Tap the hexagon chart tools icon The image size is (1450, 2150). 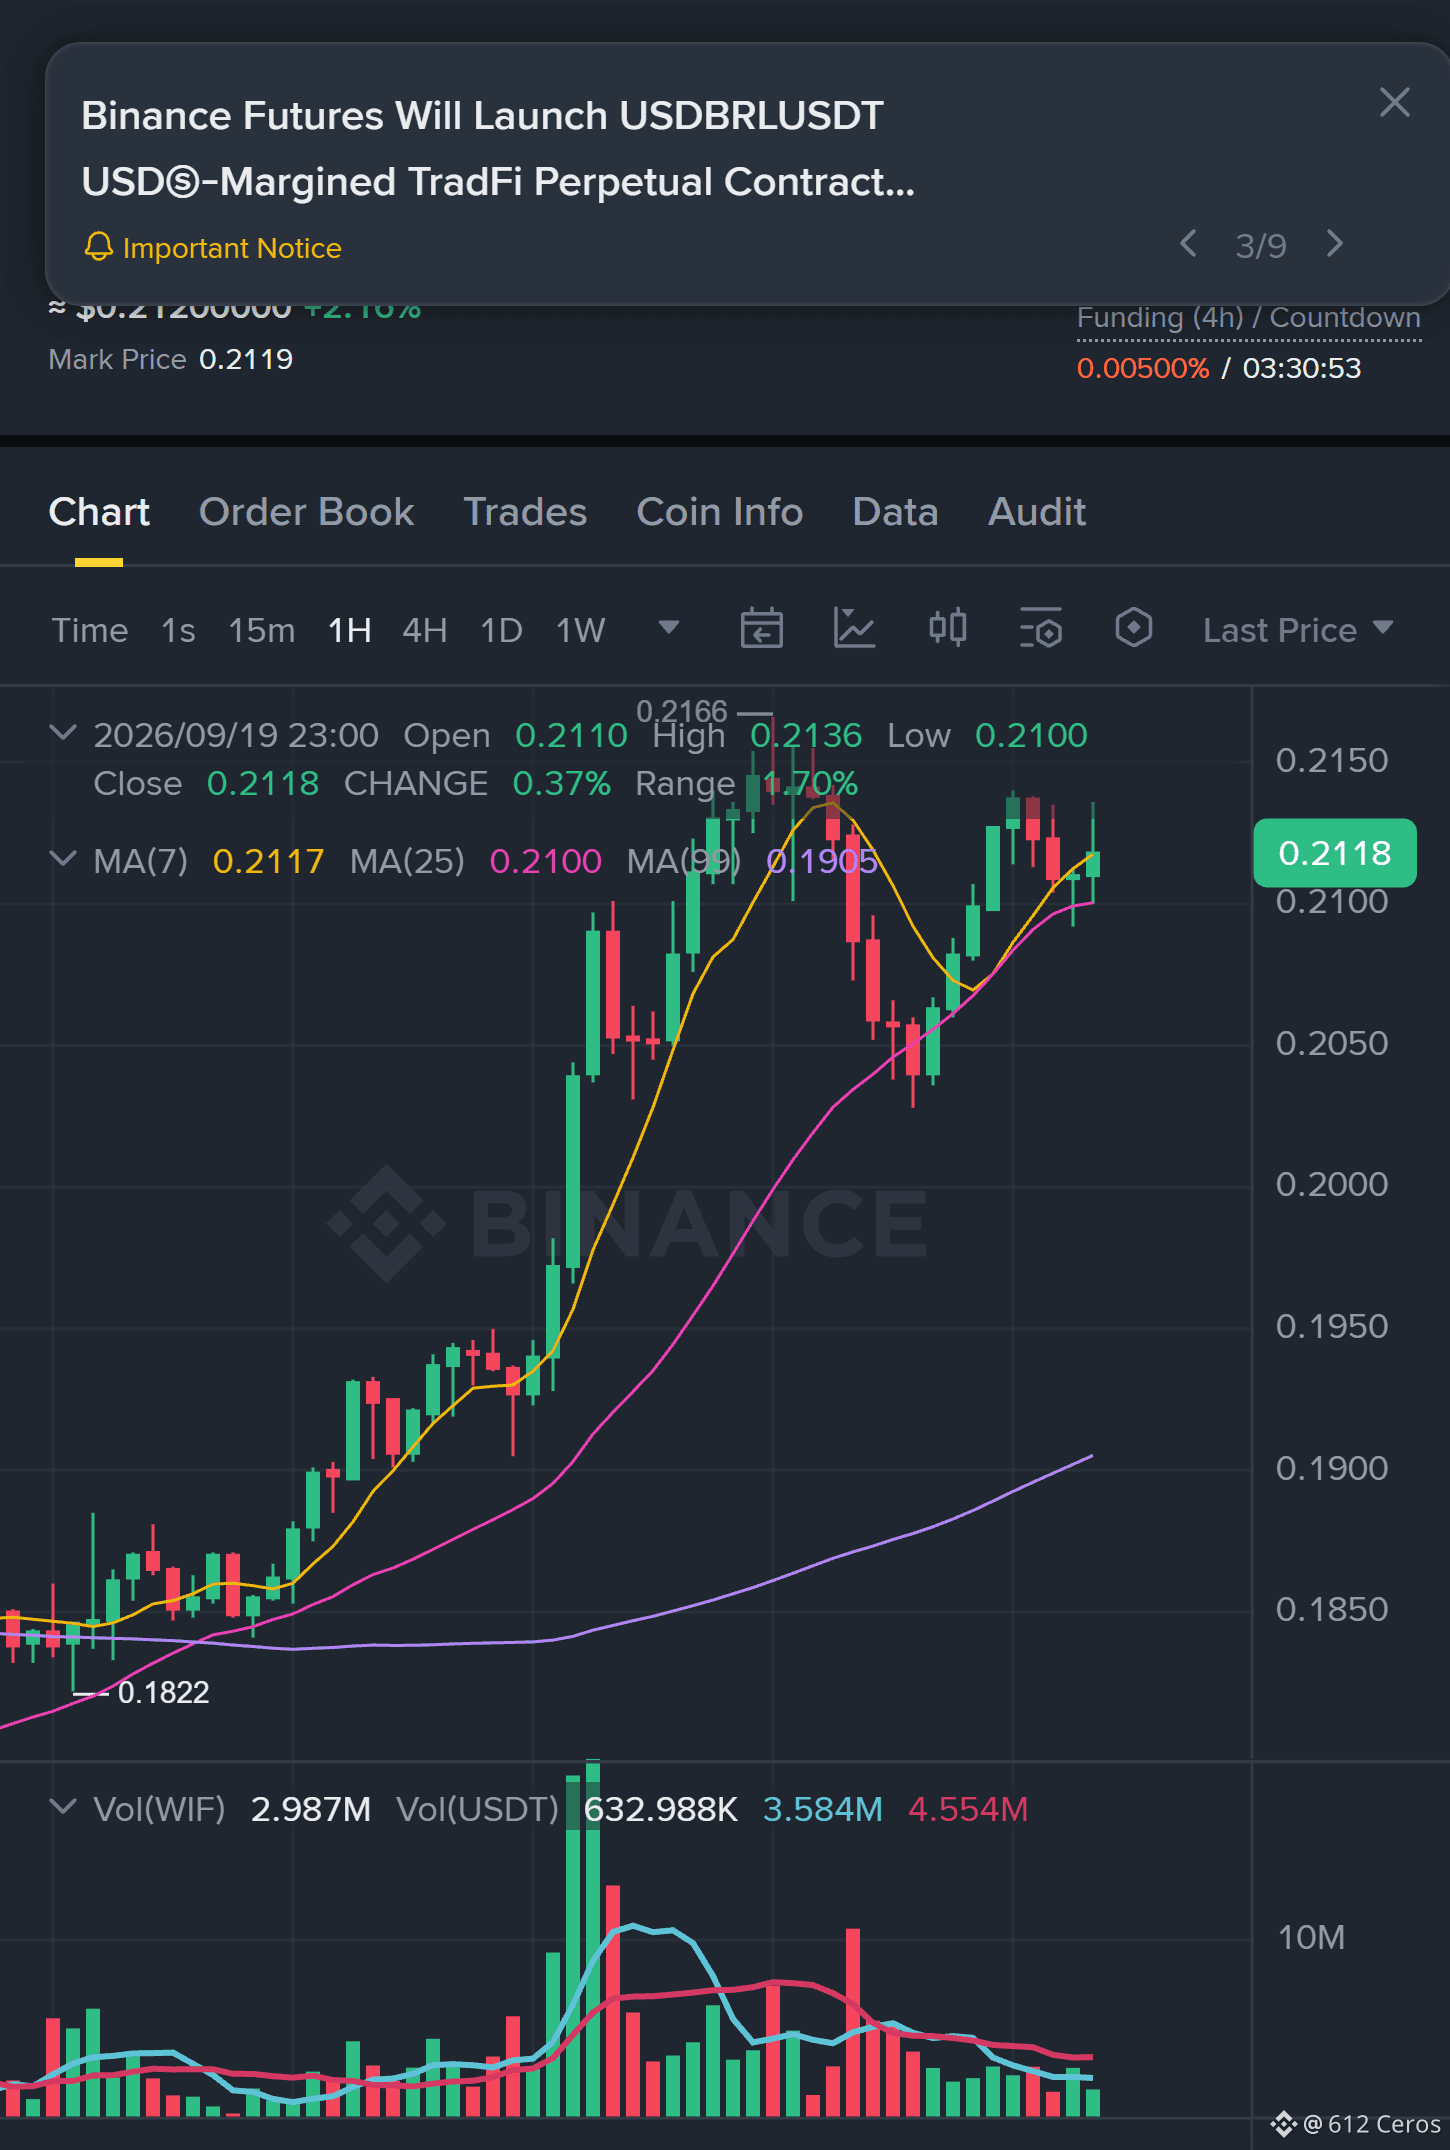click(x=1133, y=629)
